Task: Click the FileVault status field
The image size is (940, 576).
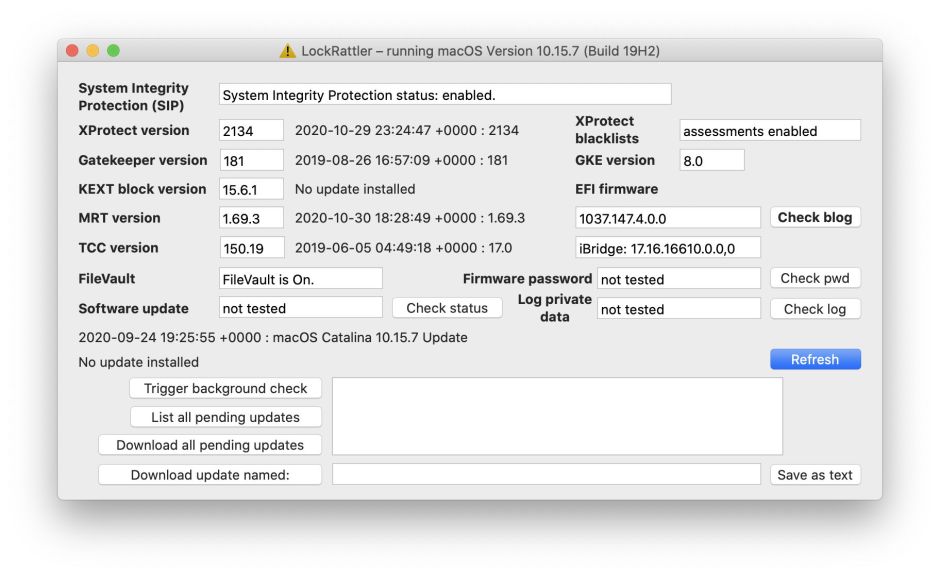Action: [300, 279]
